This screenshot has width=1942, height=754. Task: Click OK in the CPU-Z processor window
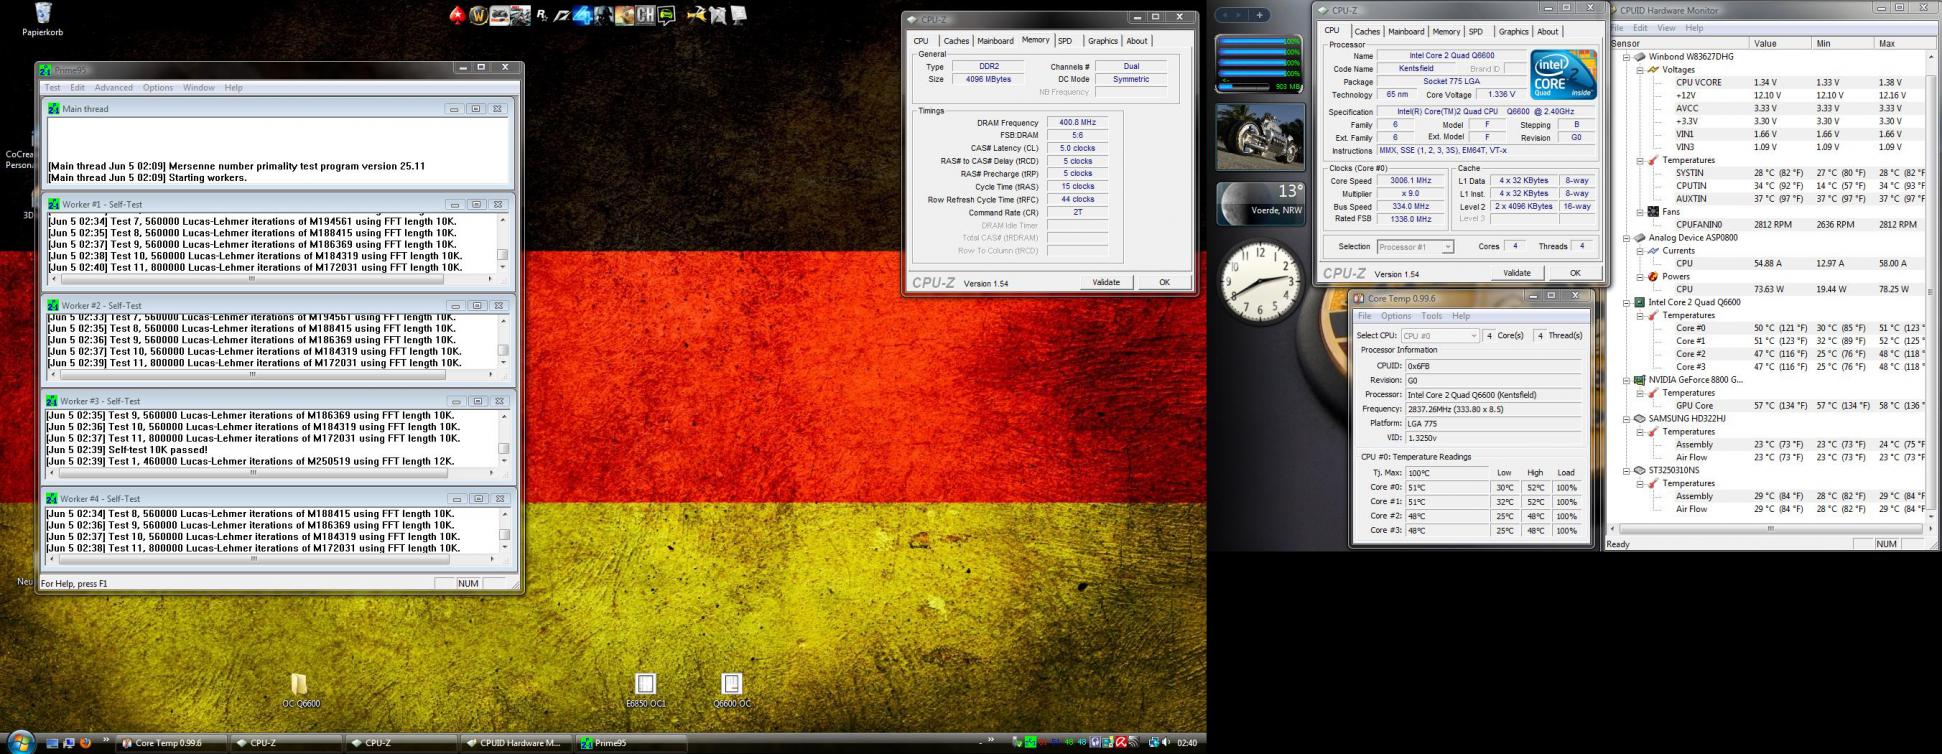tap(1575, 273)
